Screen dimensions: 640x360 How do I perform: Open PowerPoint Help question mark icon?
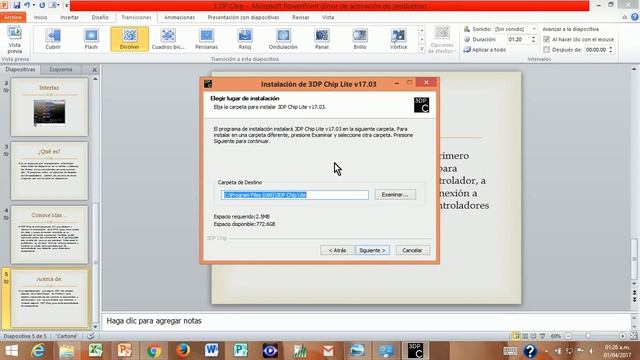tap(635, 17)
